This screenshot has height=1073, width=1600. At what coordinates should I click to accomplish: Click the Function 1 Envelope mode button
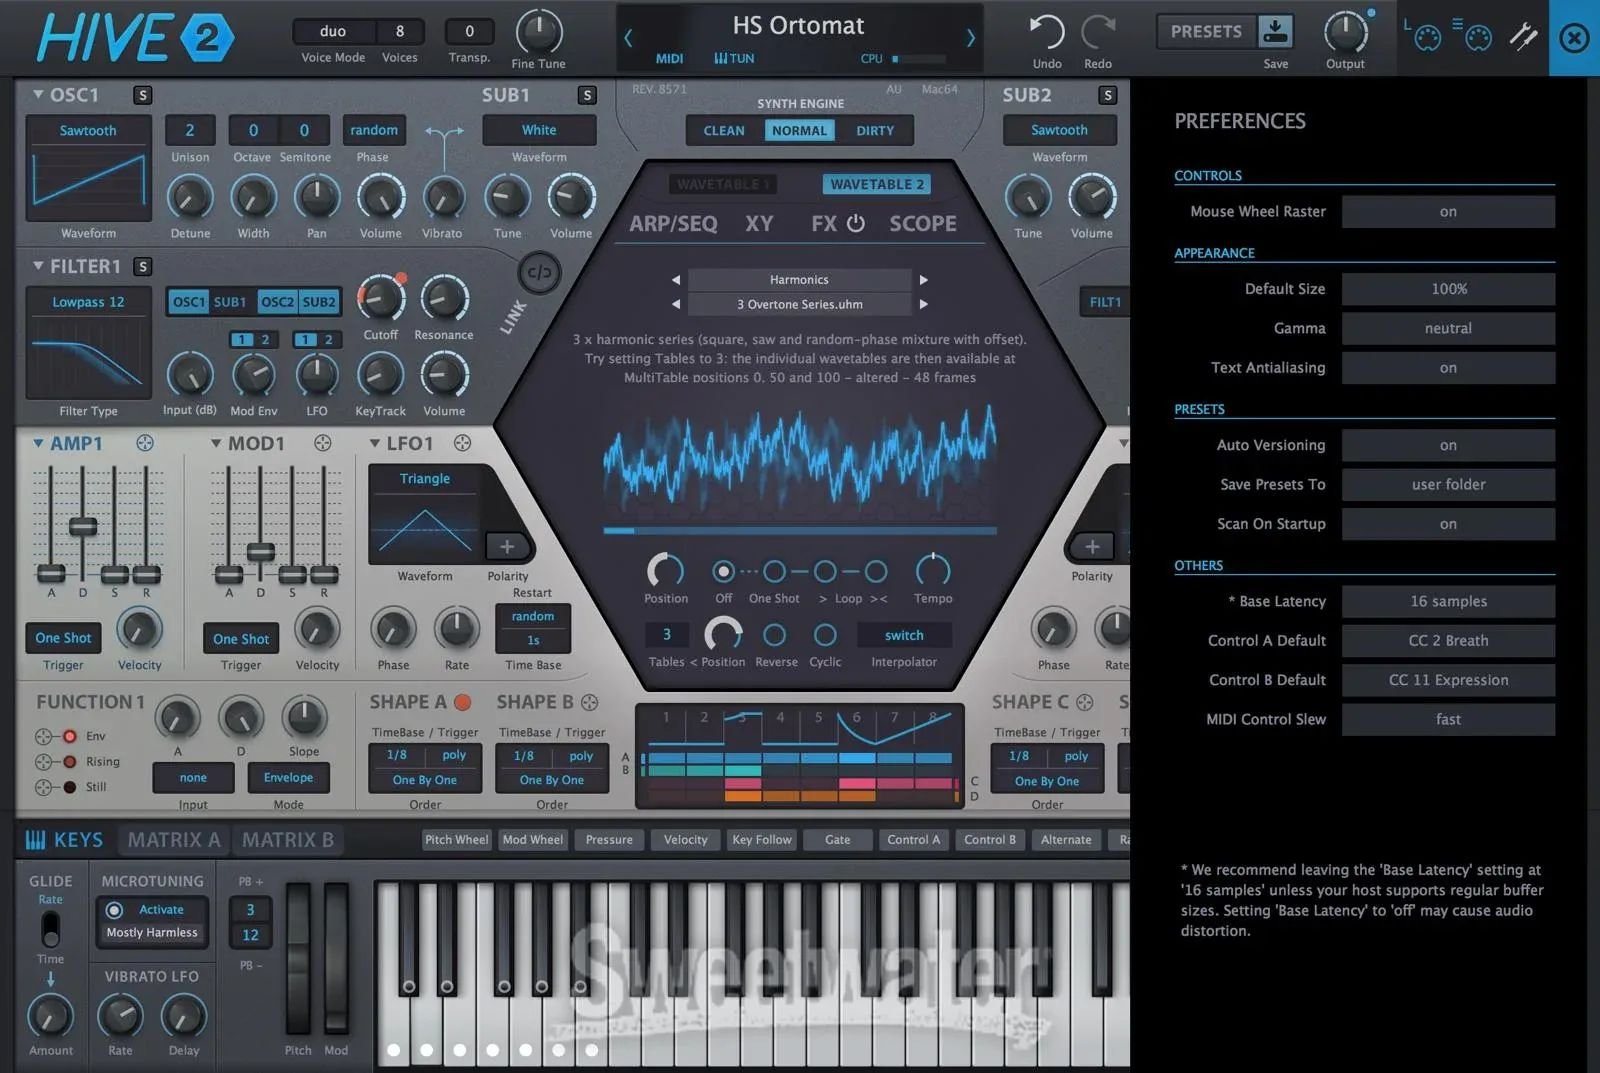[288, 778]
